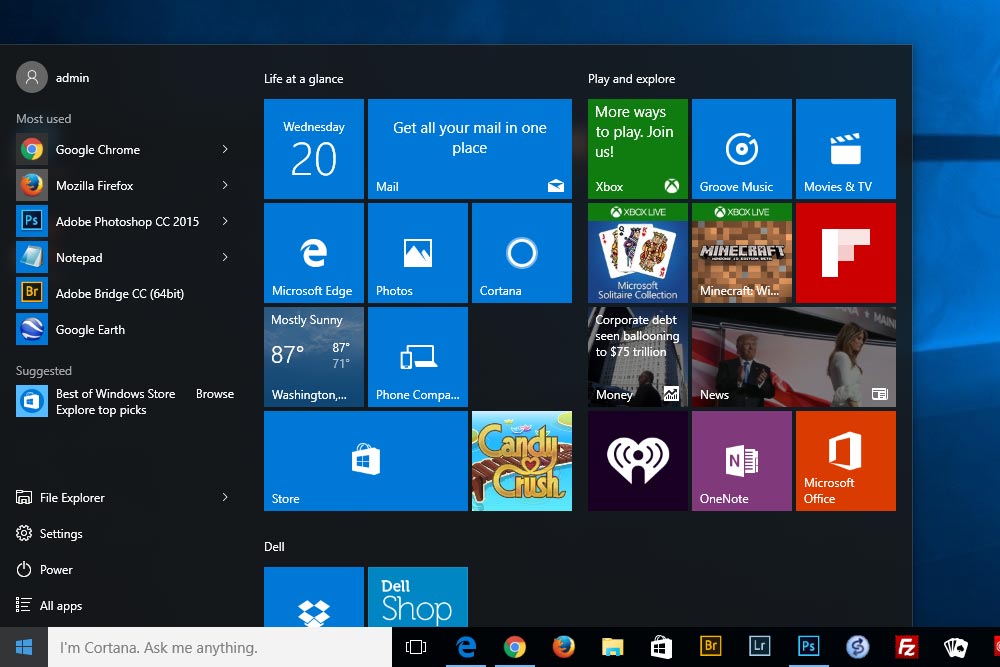This screenshot has height=667, width=1000.
Task: Expand the Mozilla Firefox jump list arrow
Action: coord(225,185)
